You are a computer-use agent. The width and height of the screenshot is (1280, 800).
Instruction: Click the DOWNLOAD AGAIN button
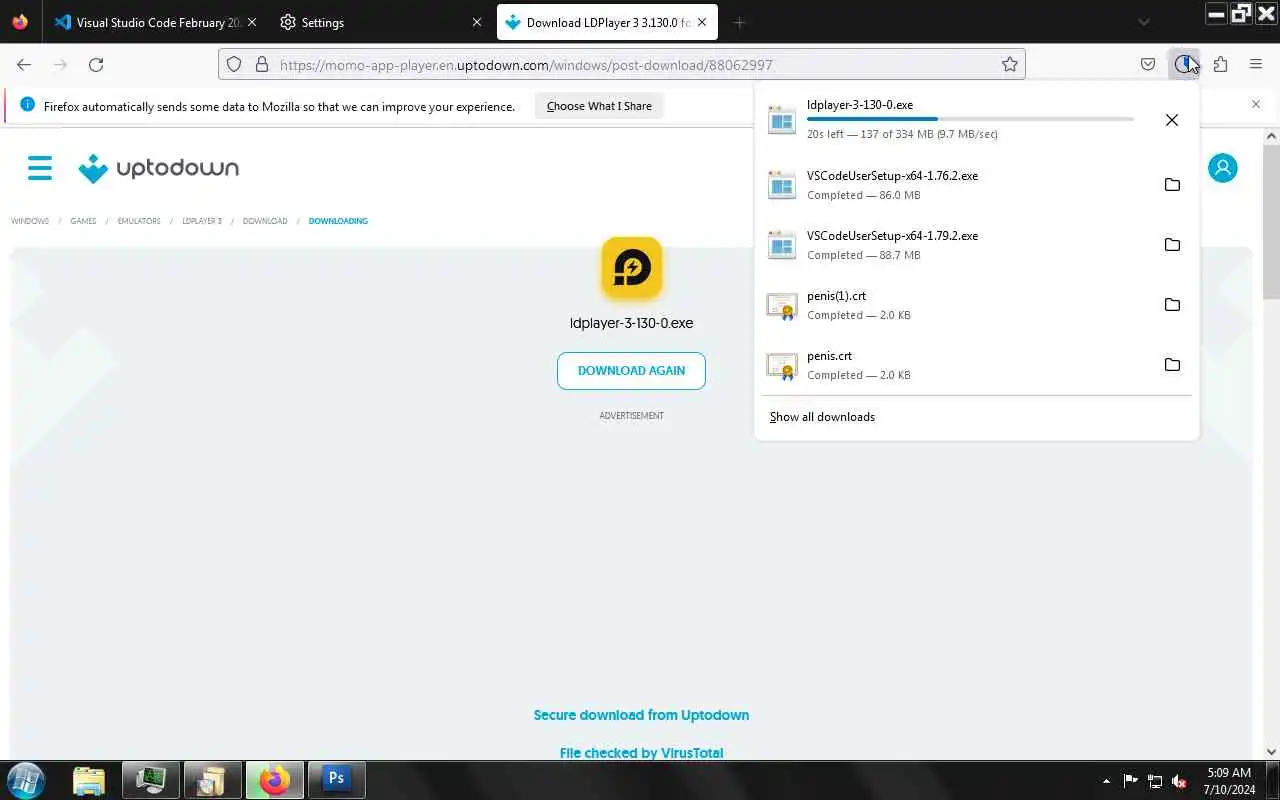click(631, 370)
